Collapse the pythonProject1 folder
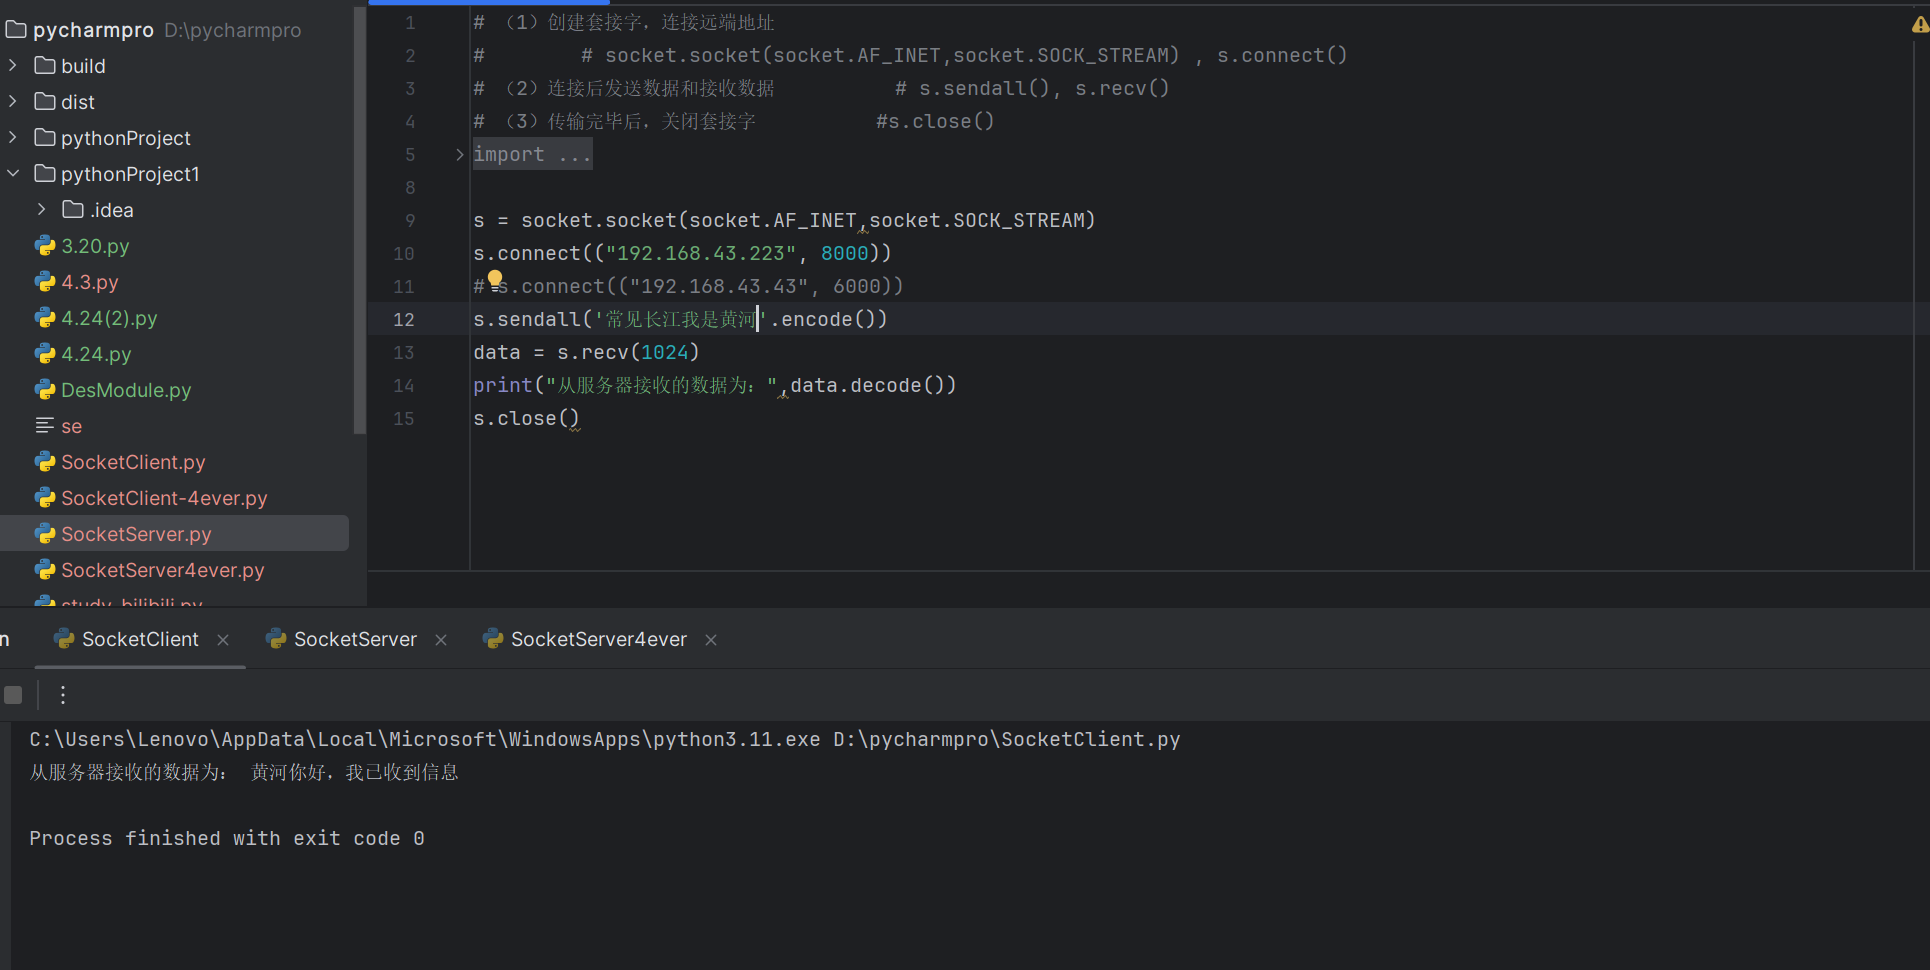 click(13, 174)
